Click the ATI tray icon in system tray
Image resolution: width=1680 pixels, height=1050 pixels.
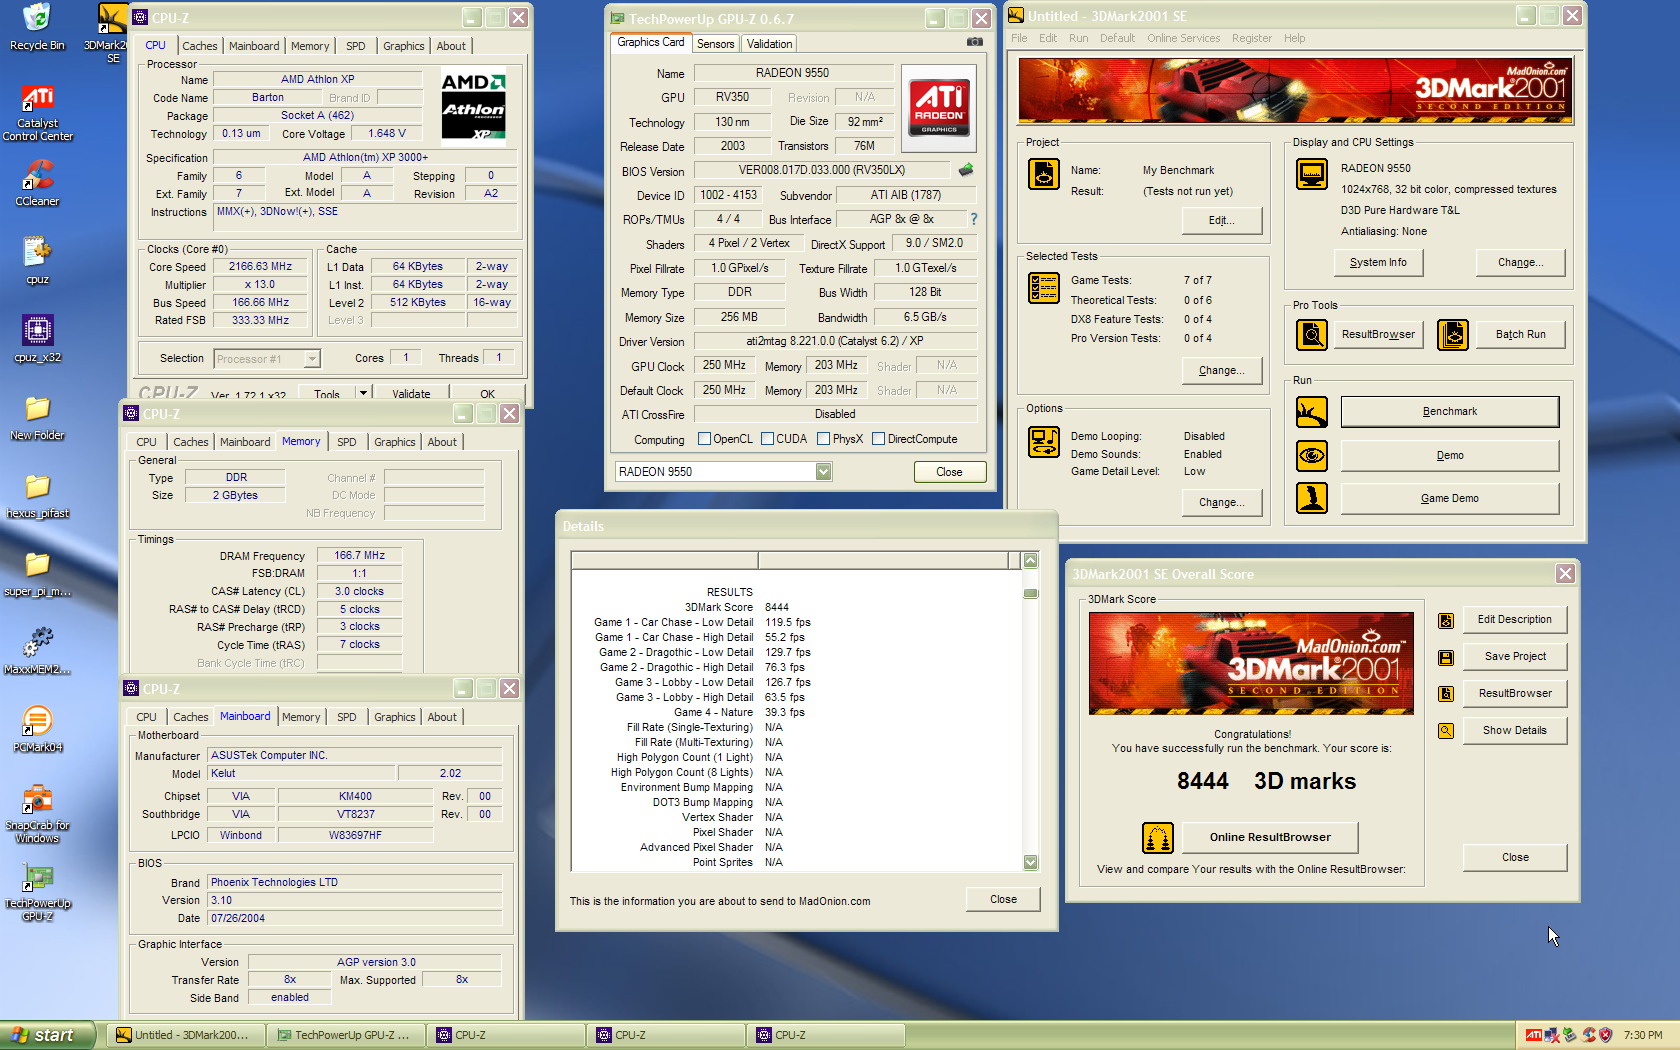(1533, 1035)
